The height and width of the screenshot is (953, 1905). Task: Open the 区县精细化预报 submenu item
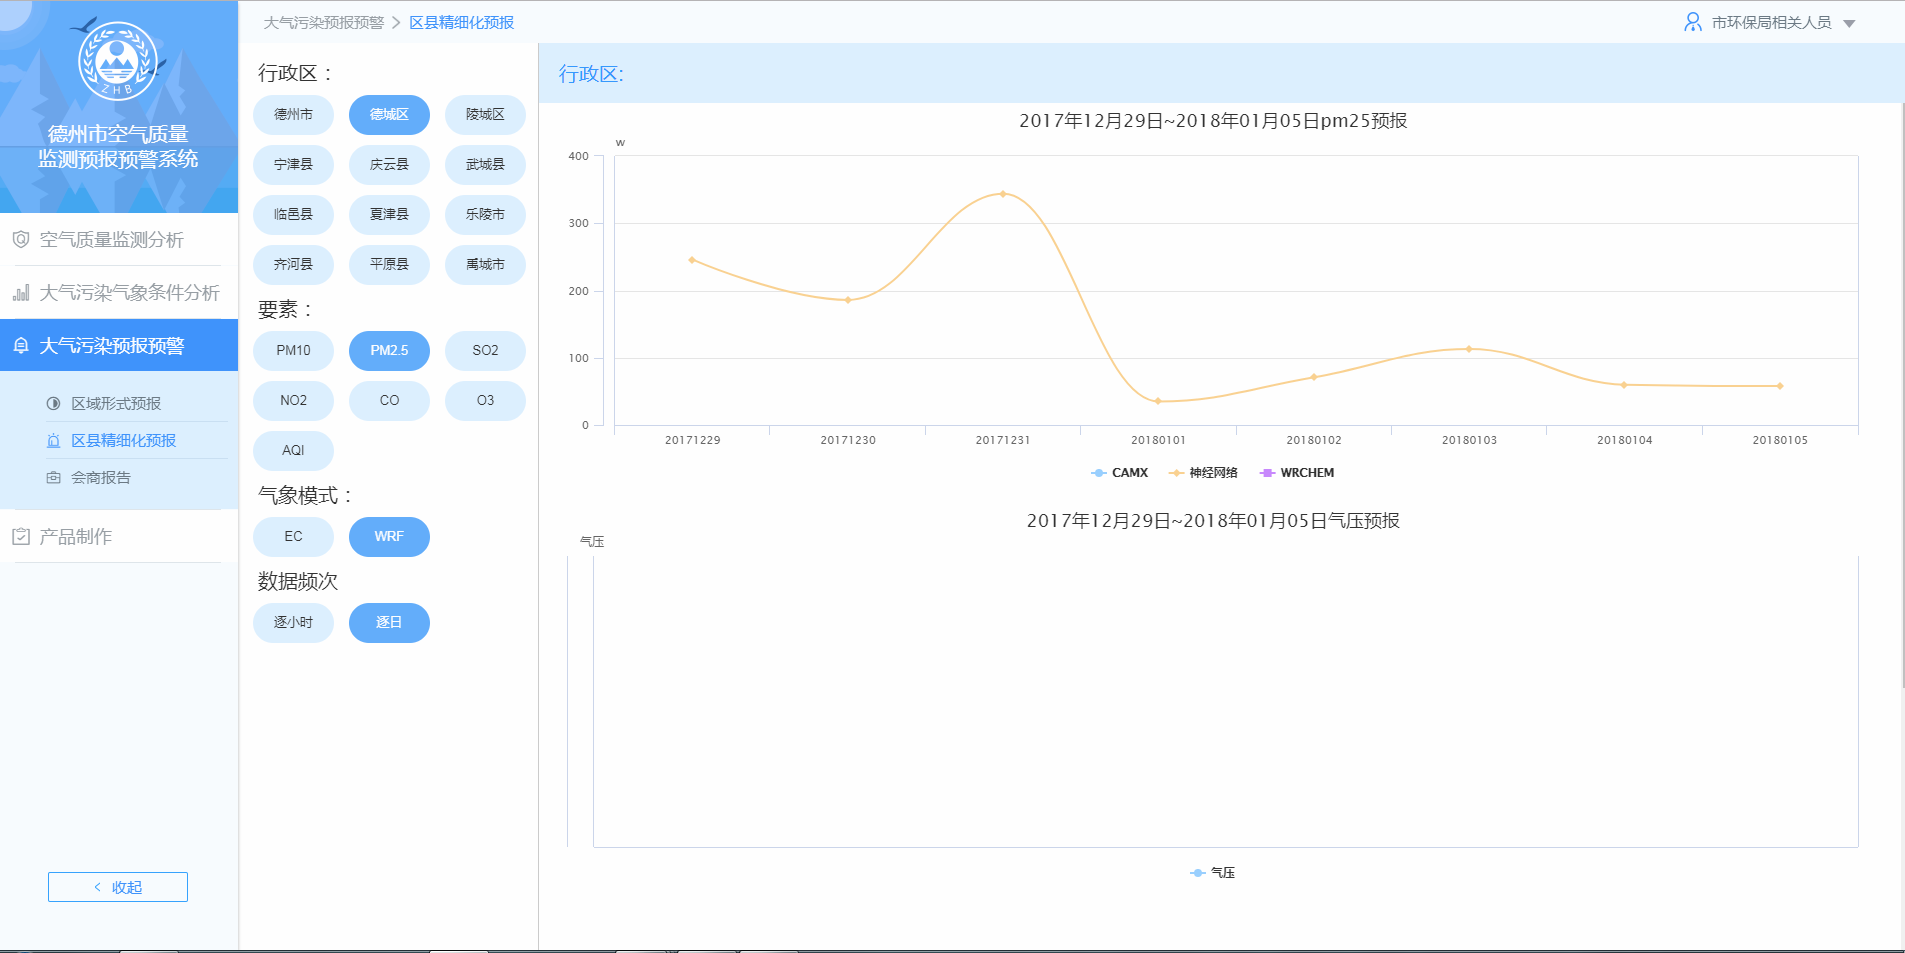[x=123, y=441]
